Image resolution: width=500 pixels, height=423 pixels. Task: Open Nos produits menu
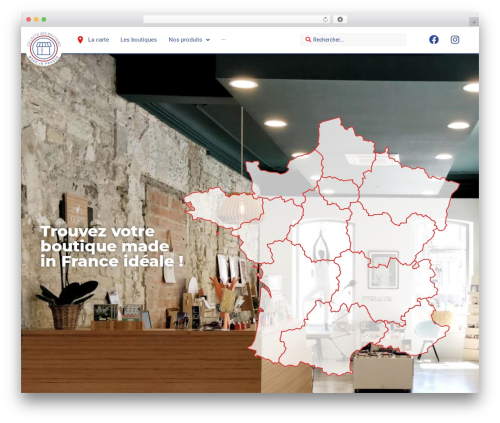click(185, 40)
